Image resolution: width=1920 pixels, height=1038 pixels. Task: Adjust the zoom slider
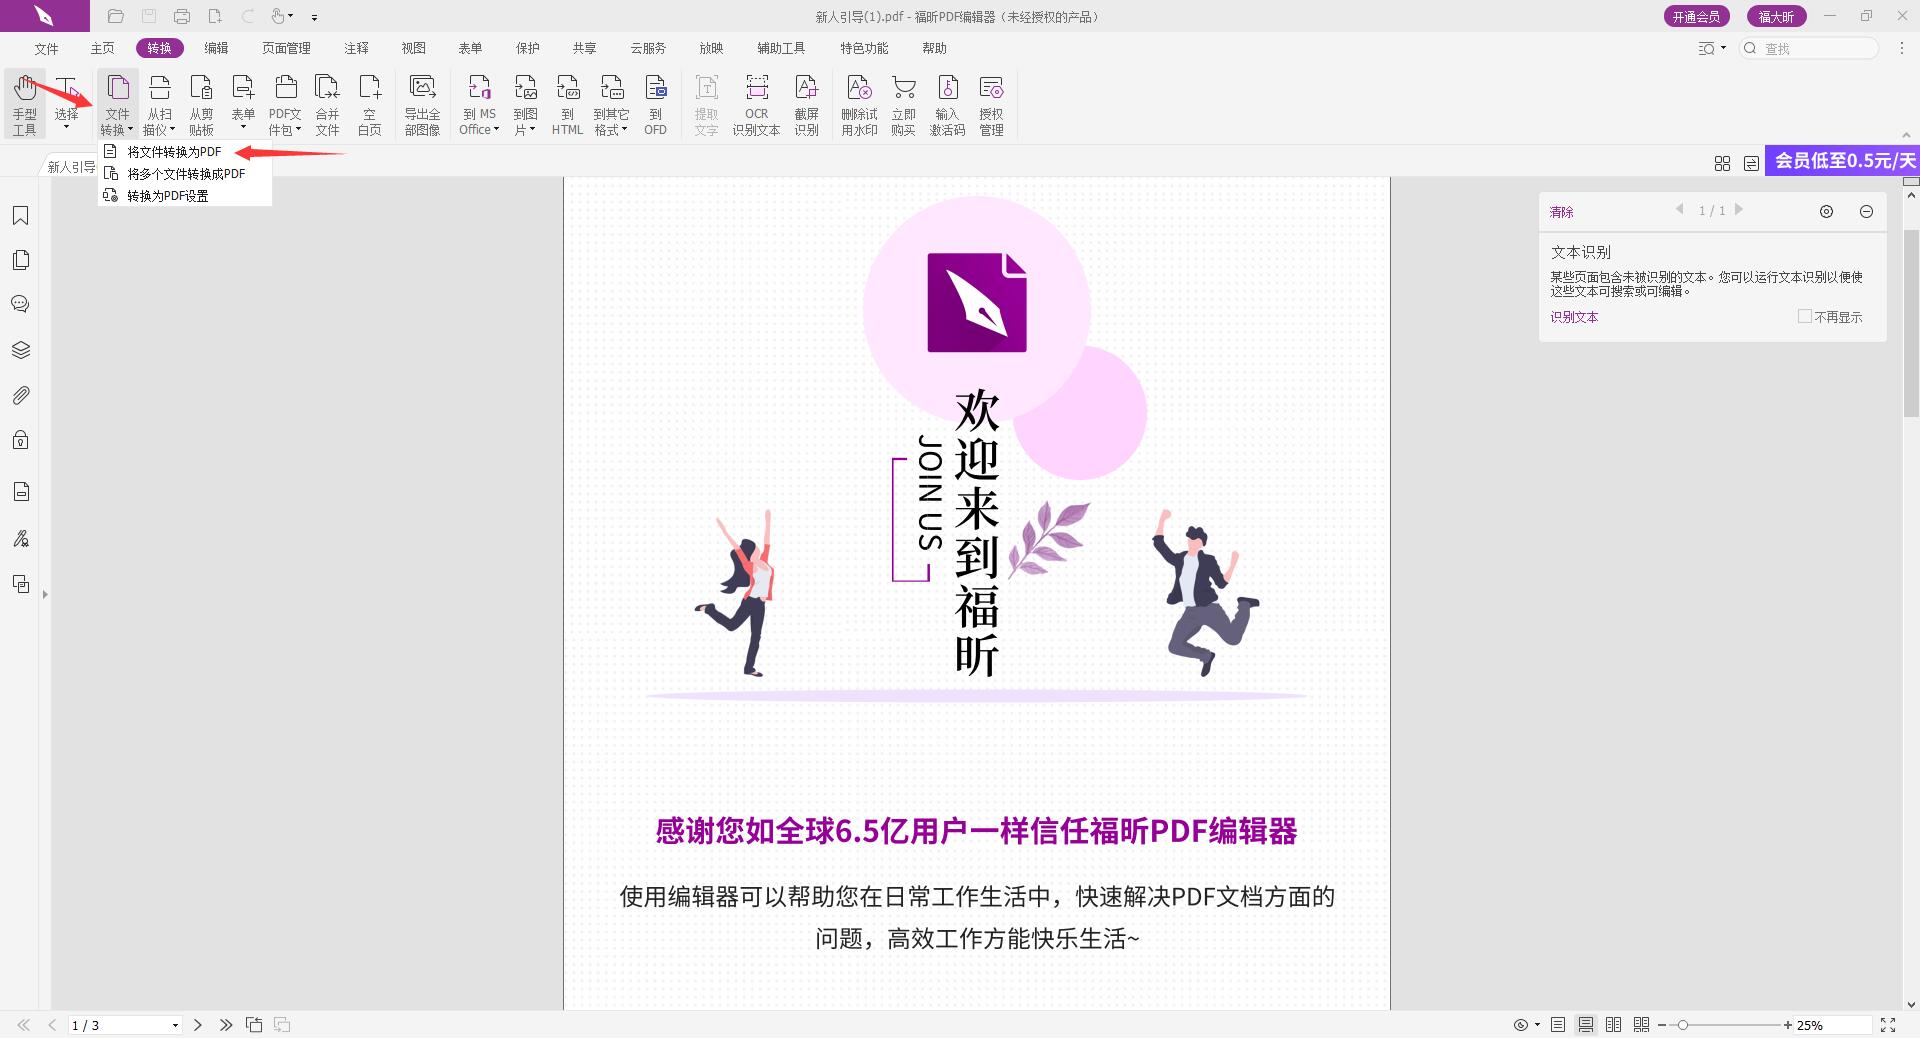[1685, 1025]
